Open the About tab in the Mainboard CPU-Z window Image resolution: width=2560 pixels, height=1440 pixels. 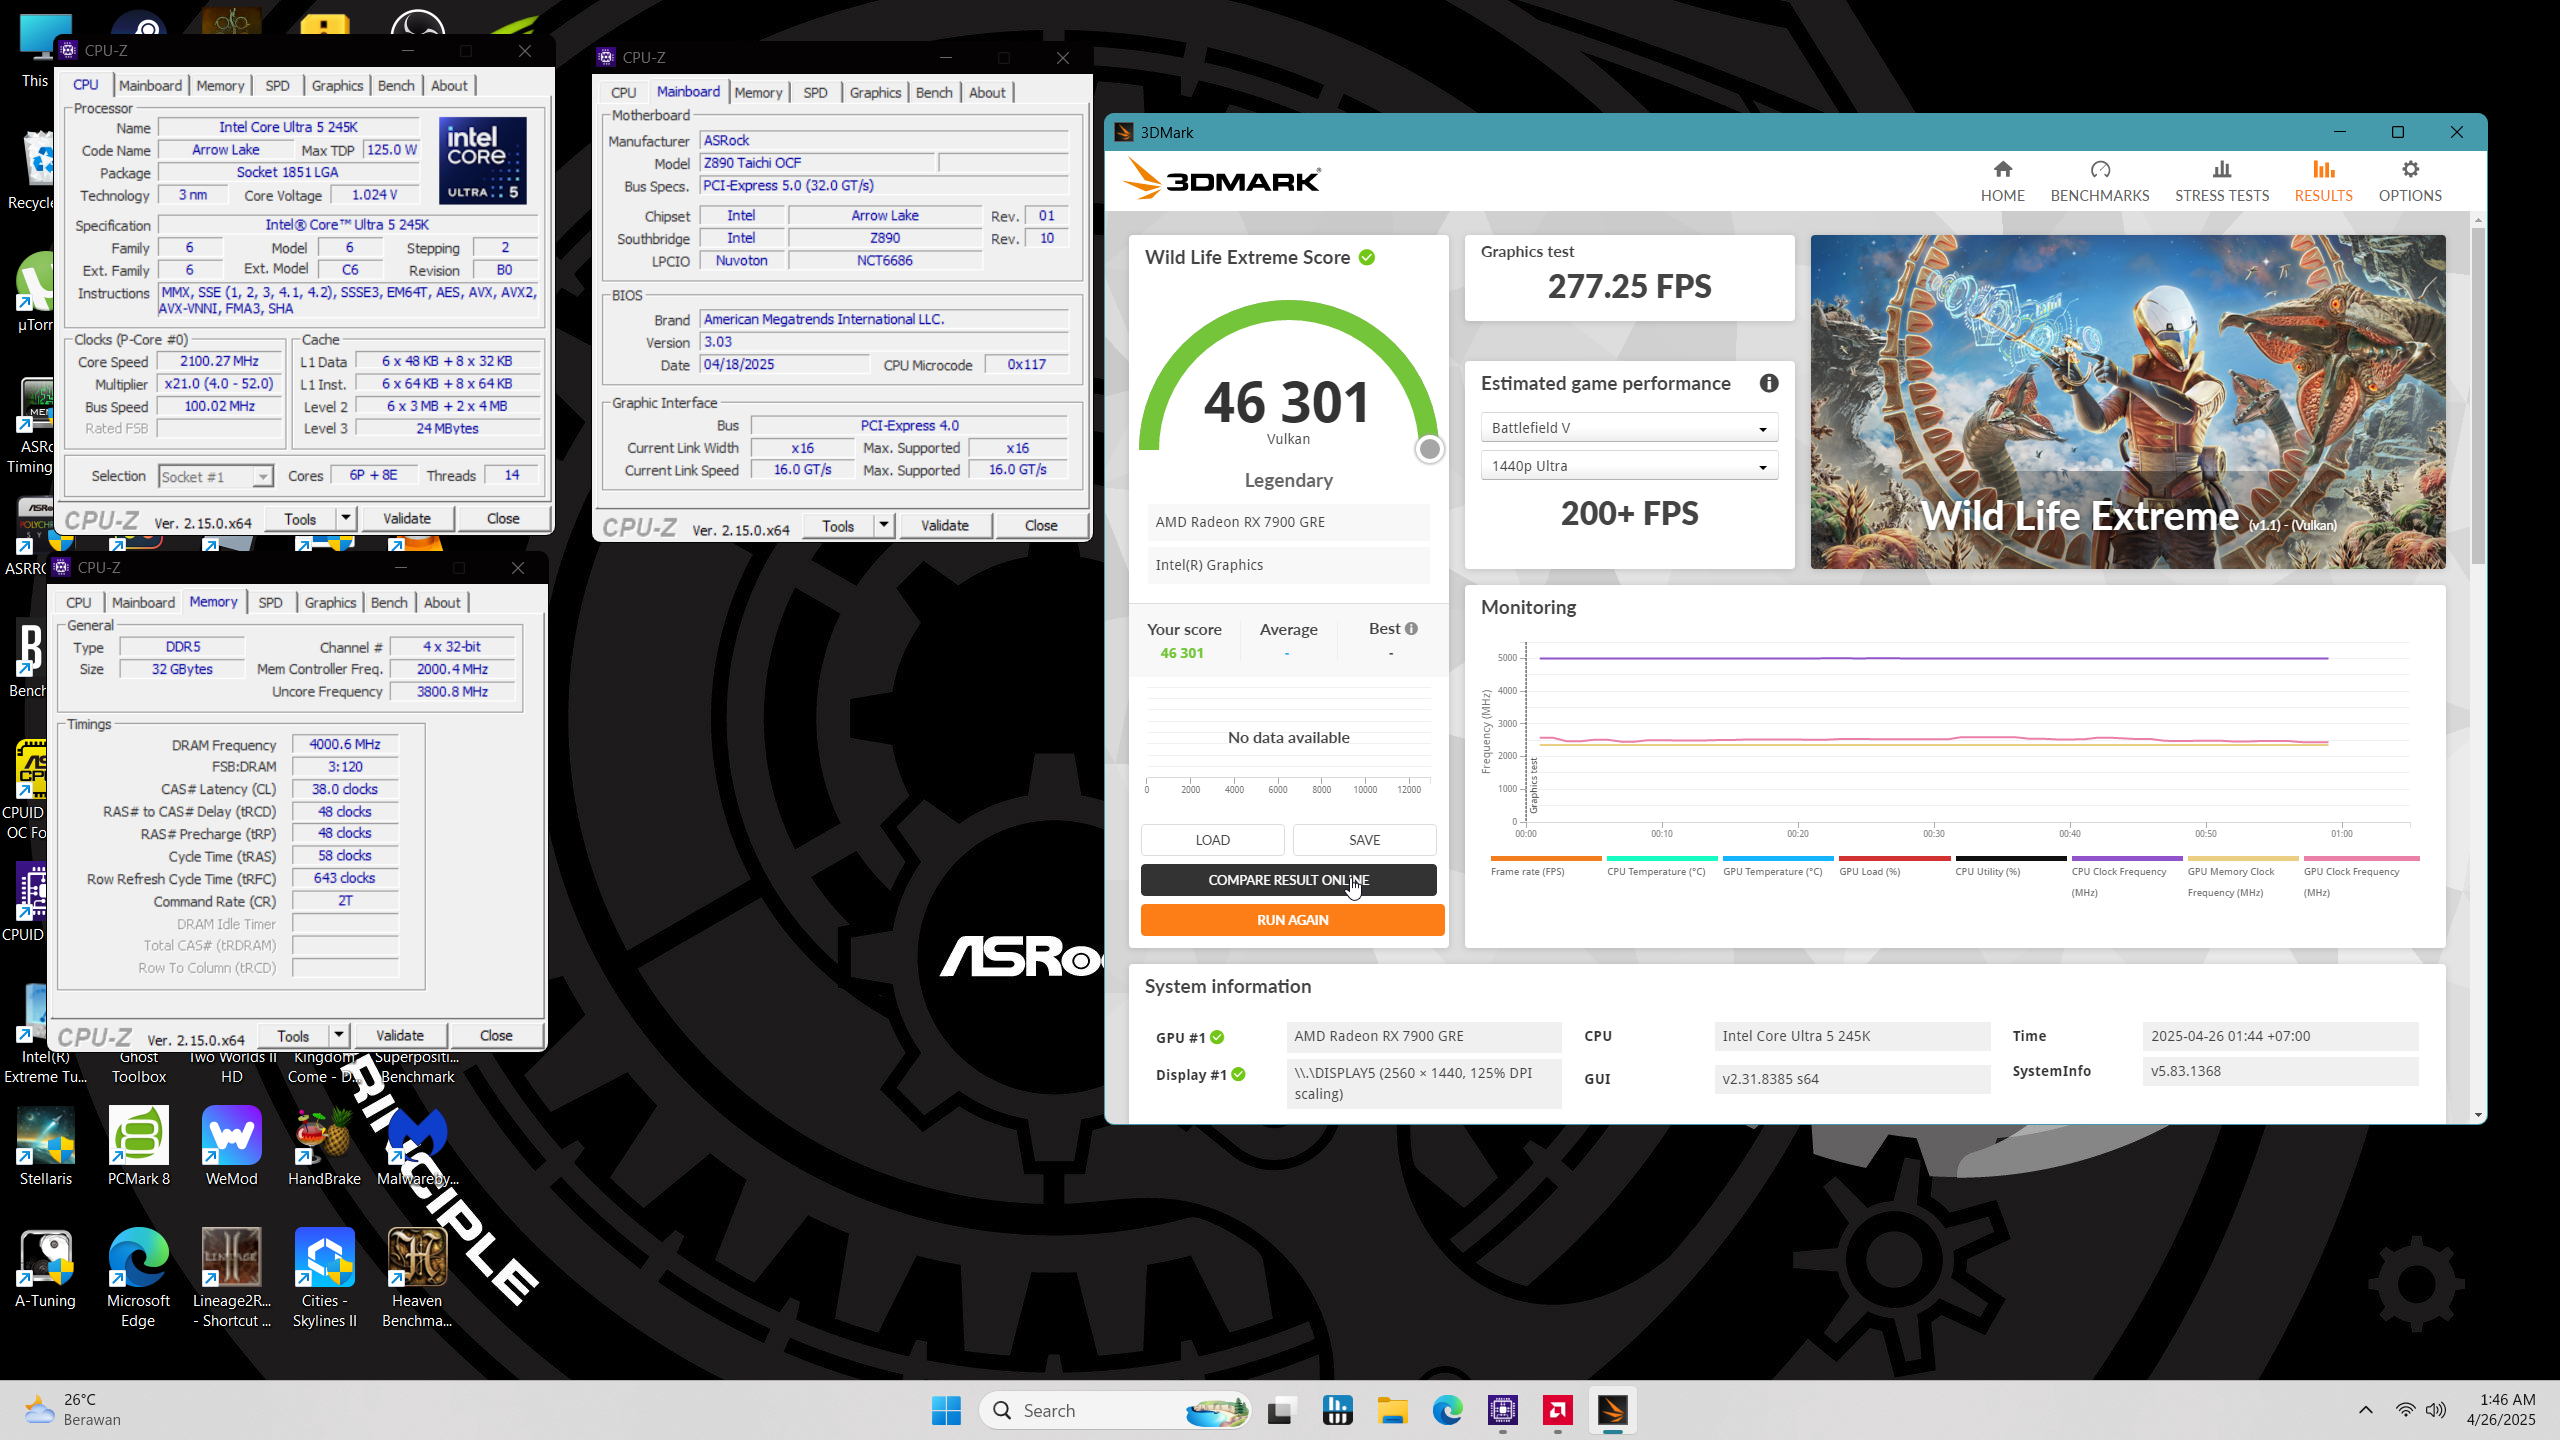(987, 93)
